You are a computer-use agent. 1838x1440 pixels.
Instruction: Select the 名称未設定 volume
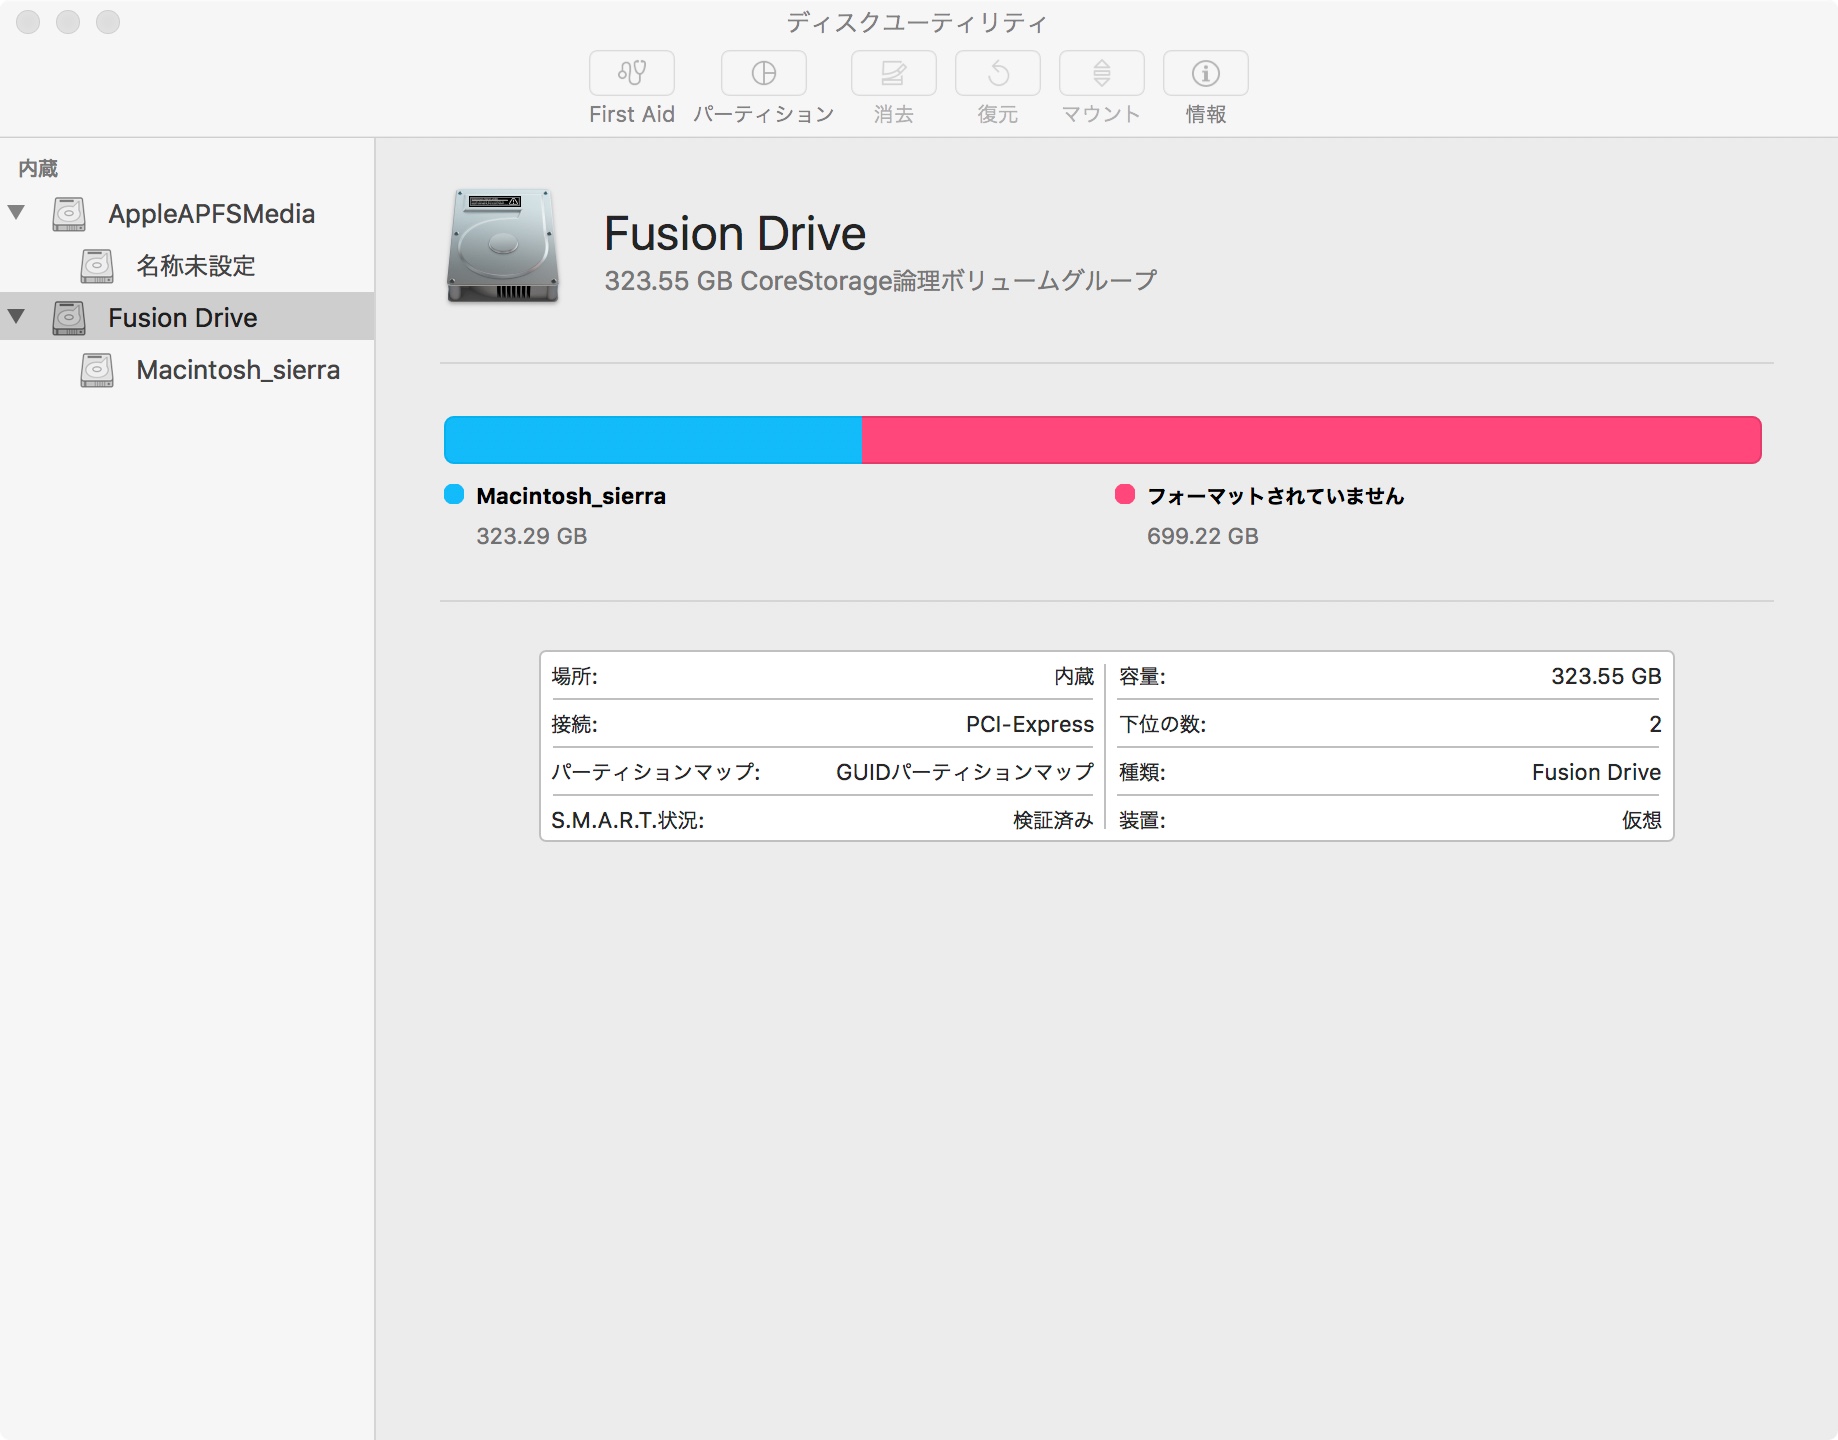click(196, 266)
